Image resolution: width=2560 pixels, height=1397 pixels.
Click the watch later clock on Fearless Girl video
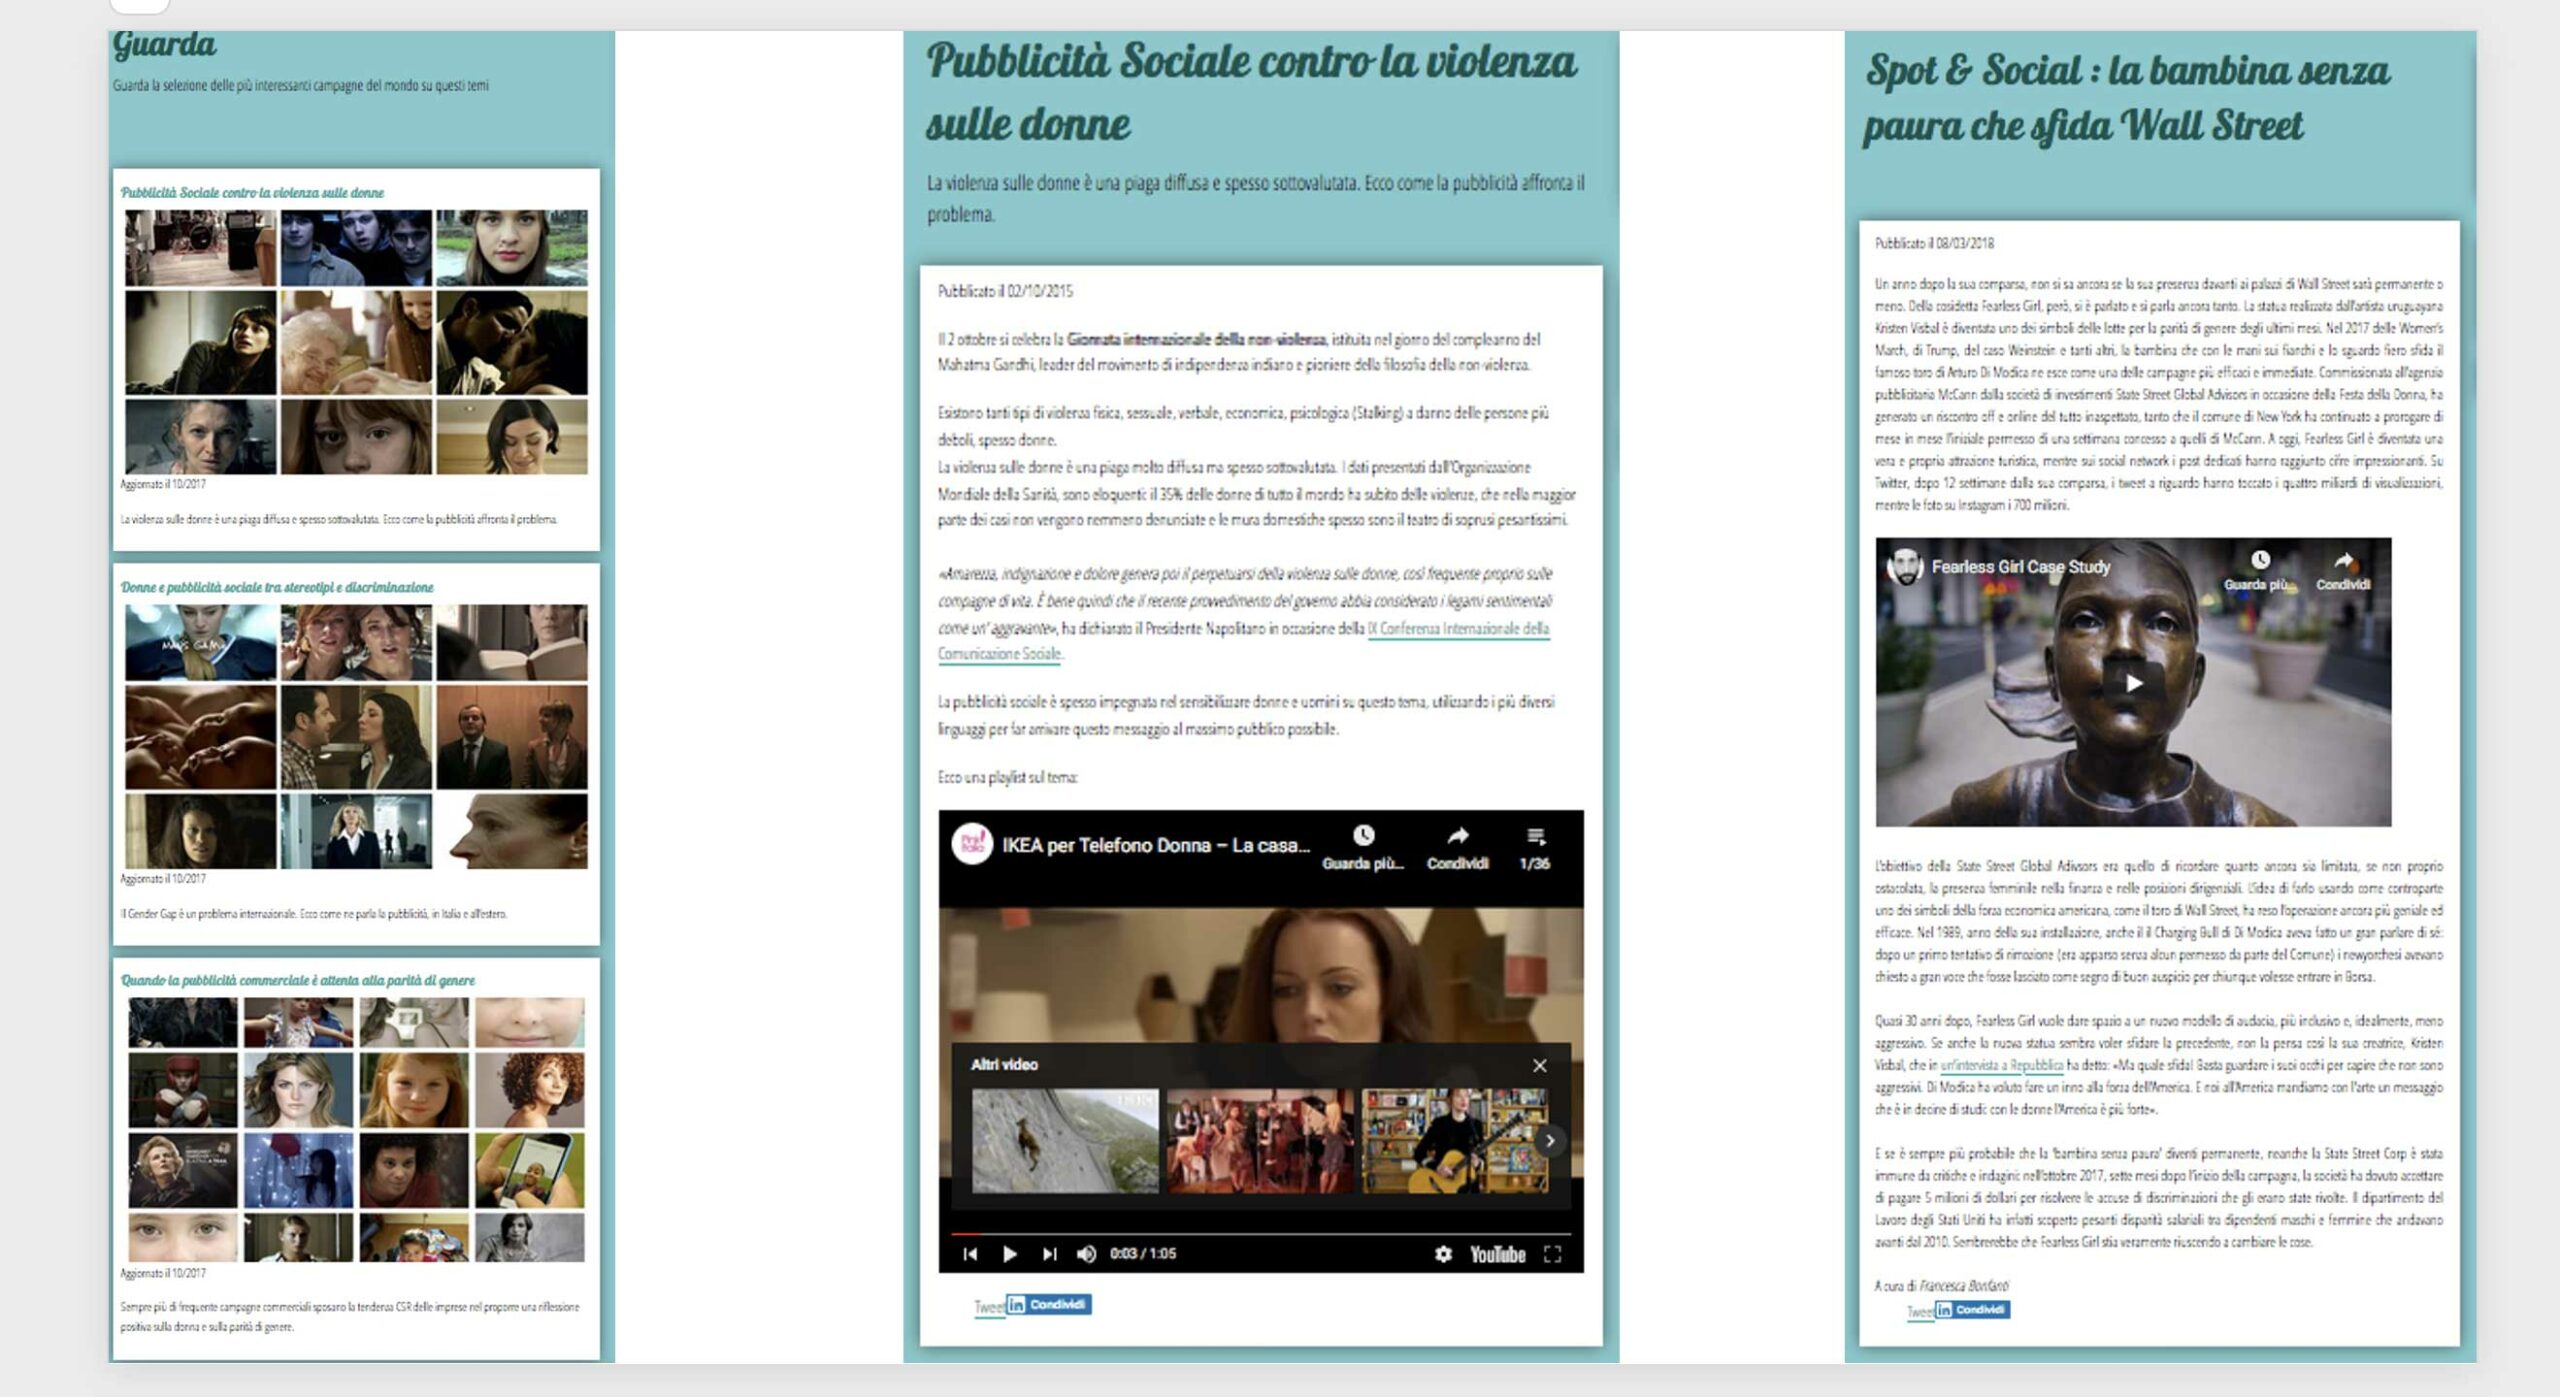pos(2260,560)
